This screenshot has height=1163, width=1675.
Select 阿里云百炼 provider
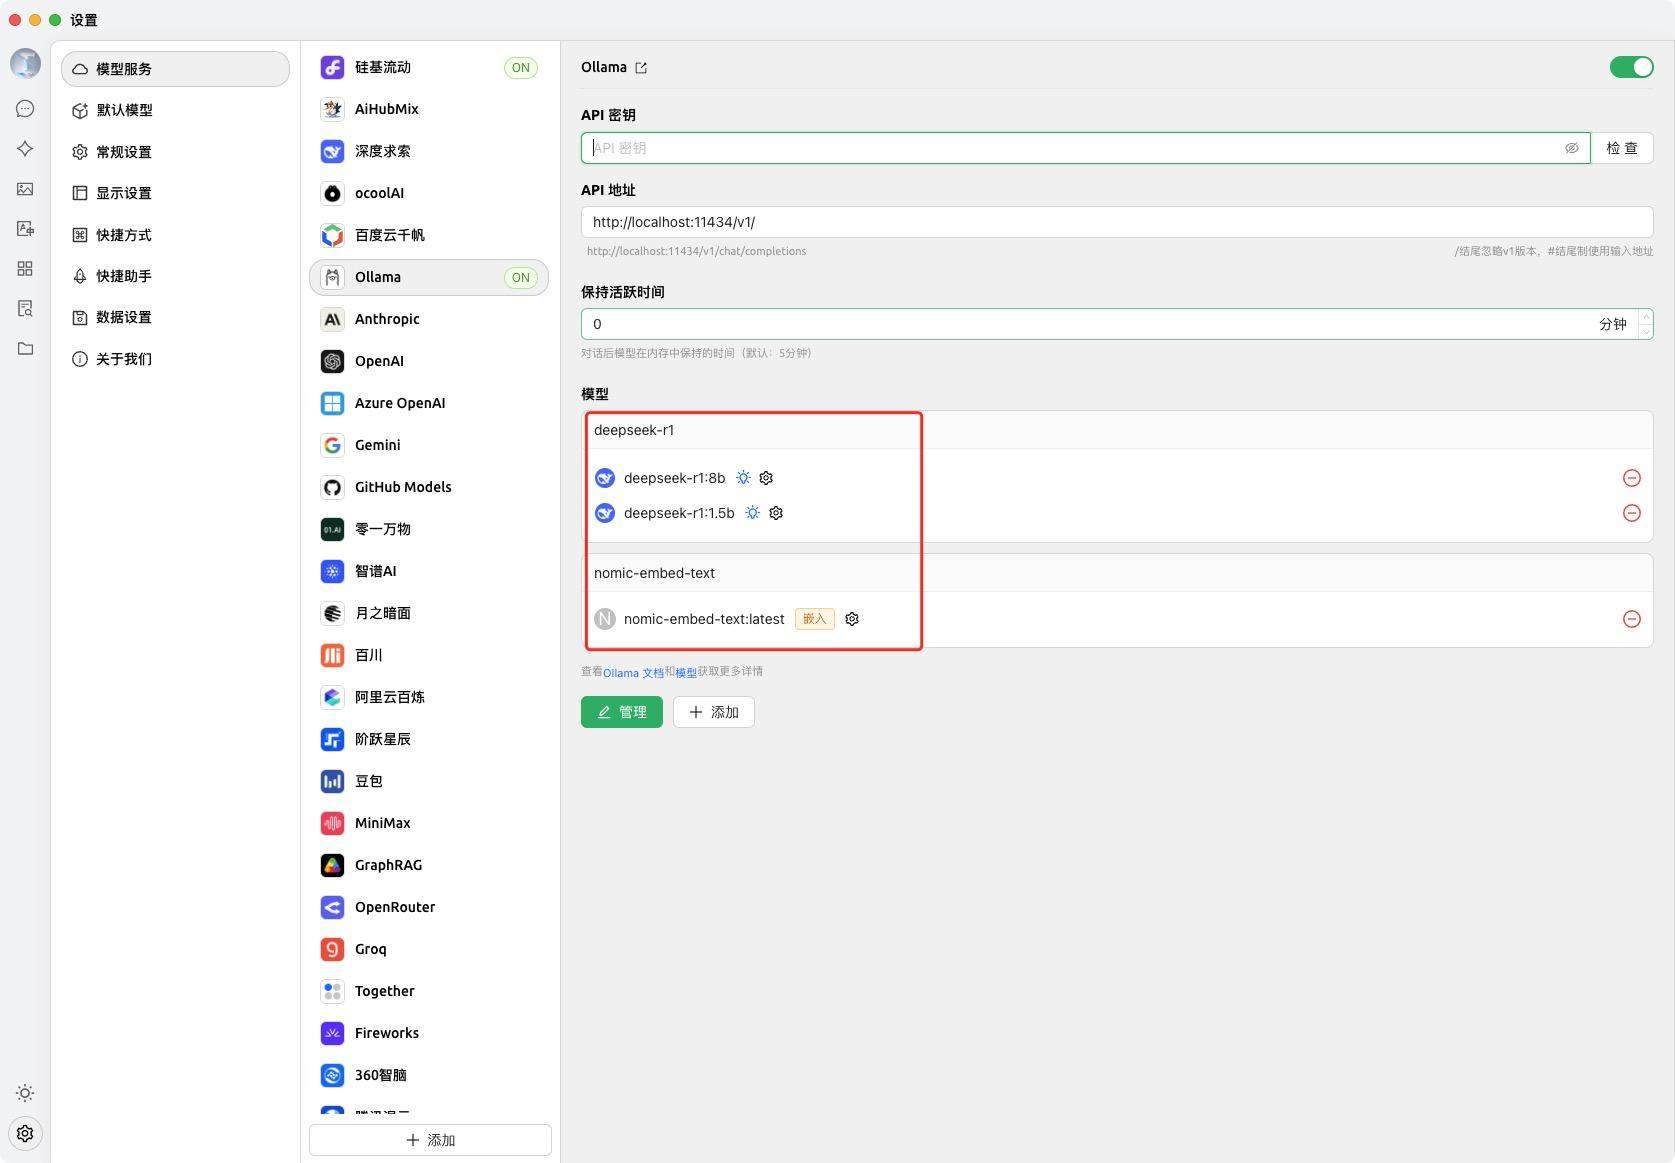[x=429, y=697]
